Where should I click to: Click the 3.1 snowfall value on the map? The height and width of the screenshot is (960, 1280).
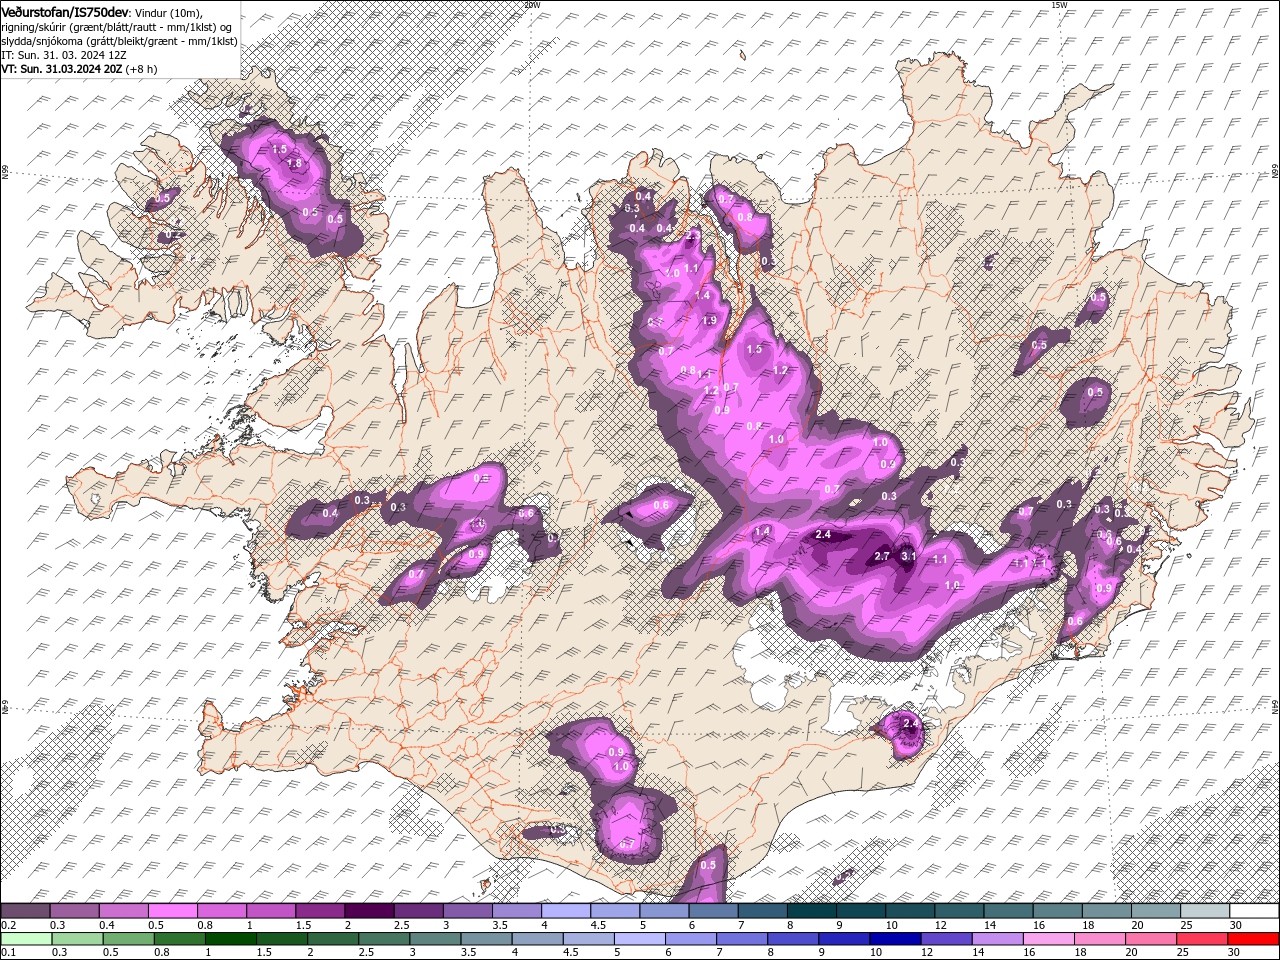coord(909,556)
